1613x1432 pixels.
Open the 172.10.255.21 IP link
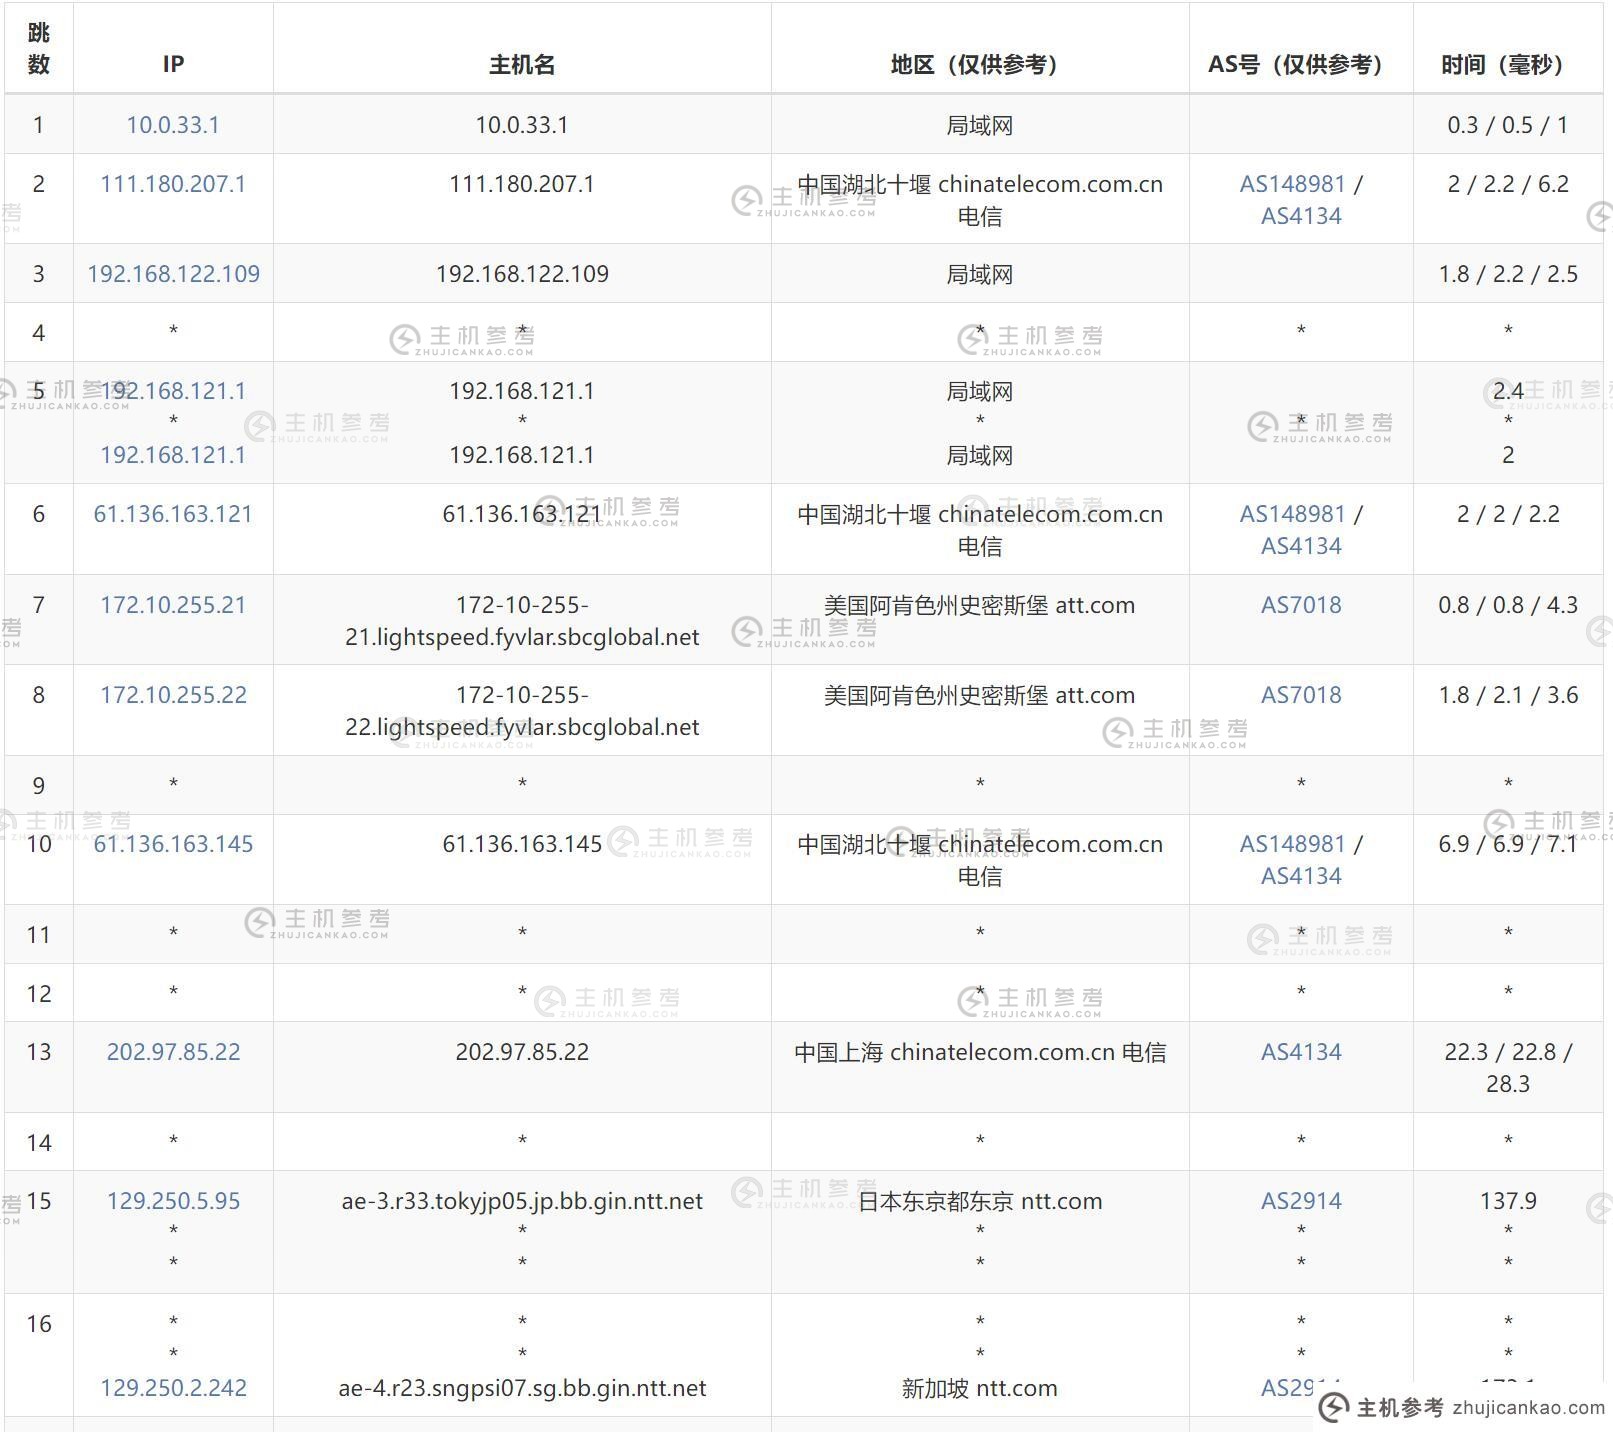click(x=173, y=605)
